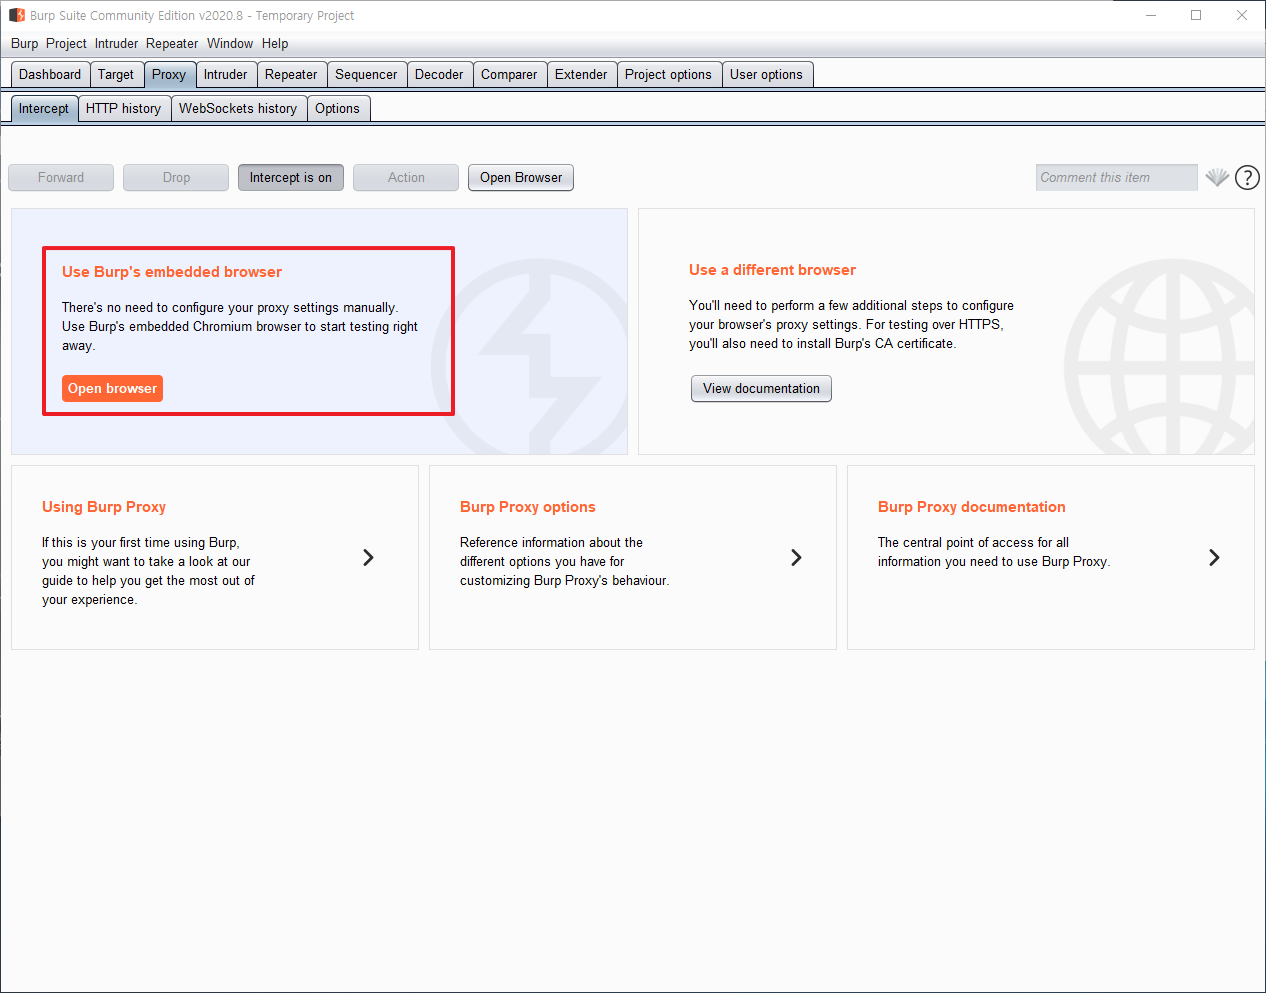Viewport: 1266px width, 993px height.
Task: Select the Proxy tab
Action: pyautogui.click(x=169, y=74)
